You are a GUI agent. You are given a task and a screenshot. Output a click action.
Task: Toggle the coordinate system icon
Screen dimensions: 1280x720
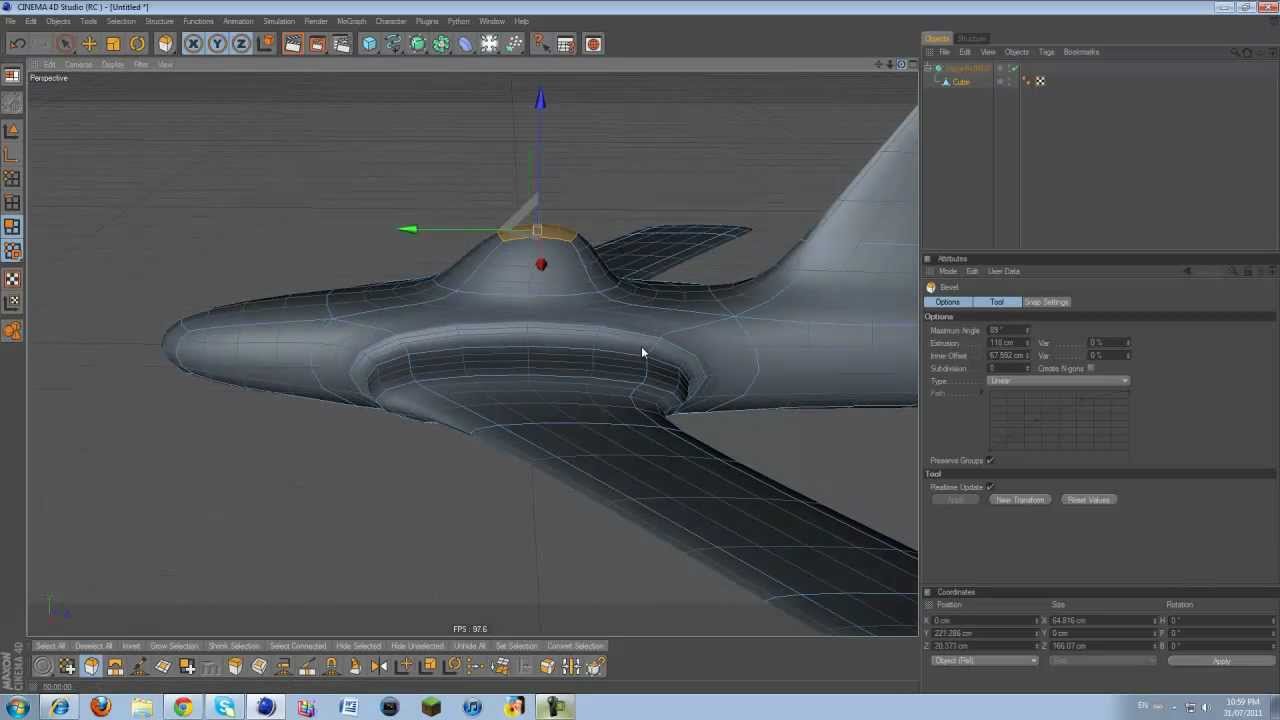265,44
